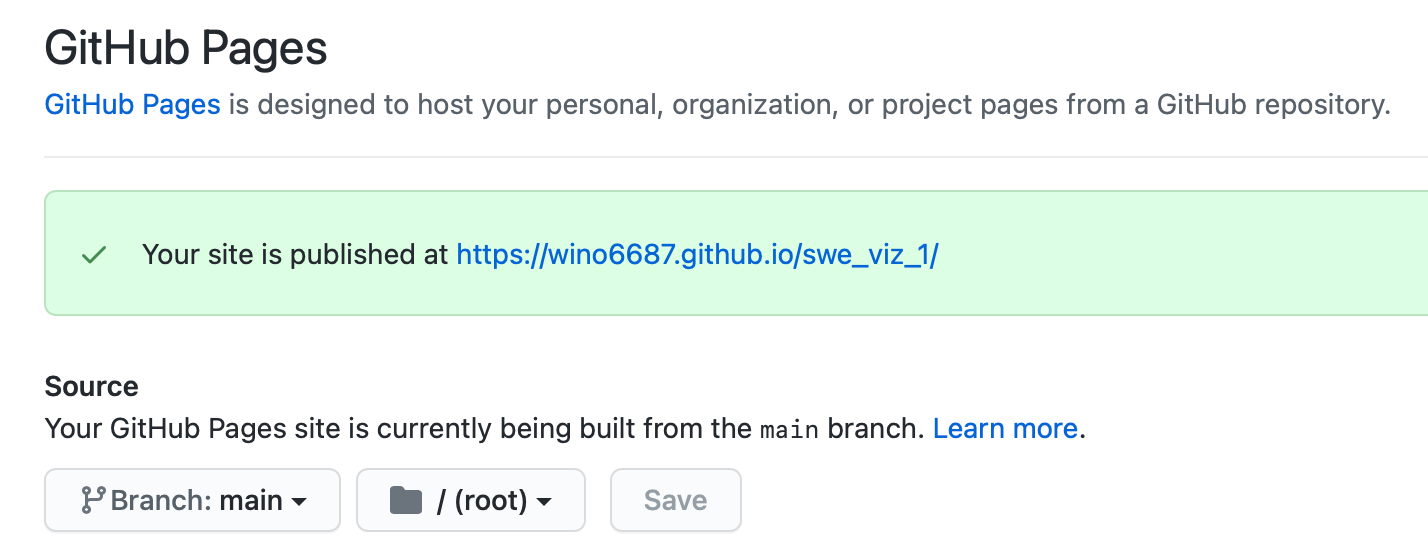Click the caret arrow after "Branch: main"

(x=299, y=501)
